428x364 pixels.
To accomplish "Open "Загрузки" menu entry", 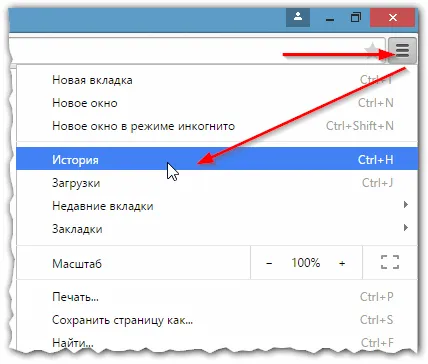I will (217, 183).
